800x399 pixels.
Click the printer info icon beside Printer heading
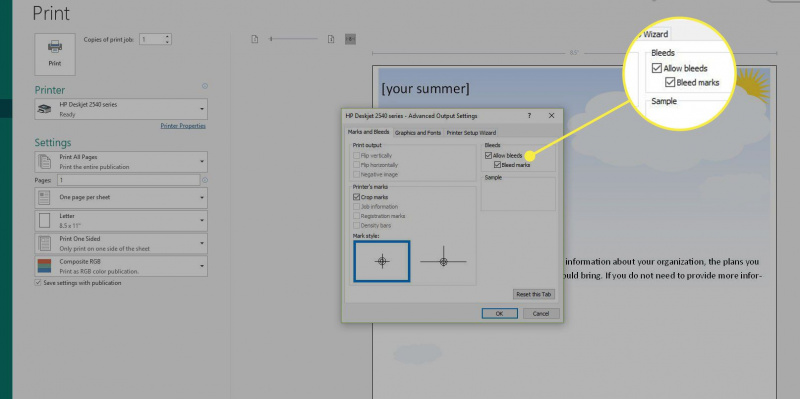(x=205, y=86)
